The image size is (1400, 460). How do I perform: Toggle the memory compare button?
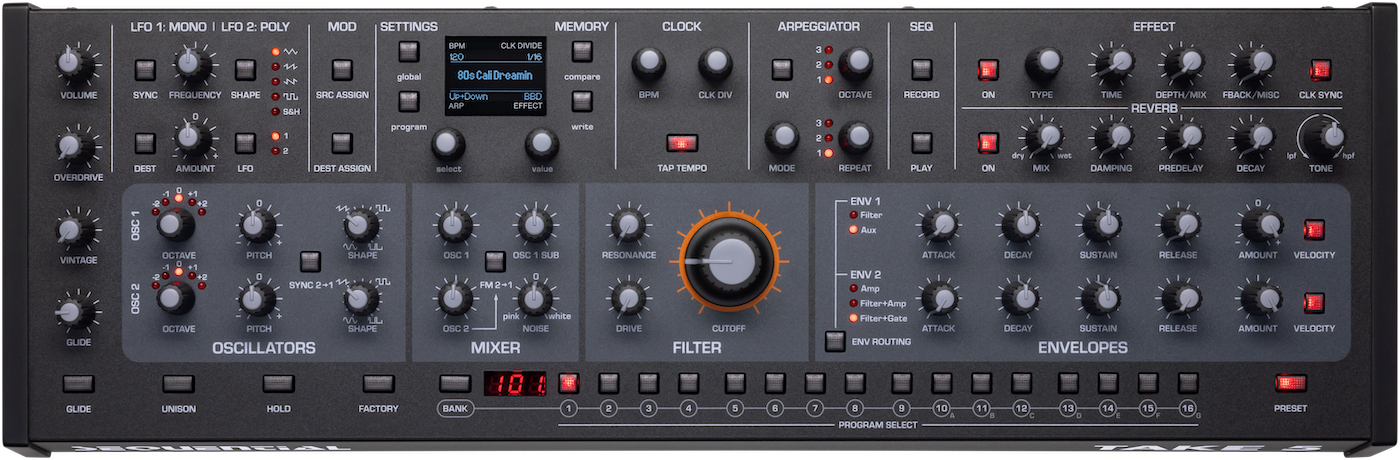582,51
